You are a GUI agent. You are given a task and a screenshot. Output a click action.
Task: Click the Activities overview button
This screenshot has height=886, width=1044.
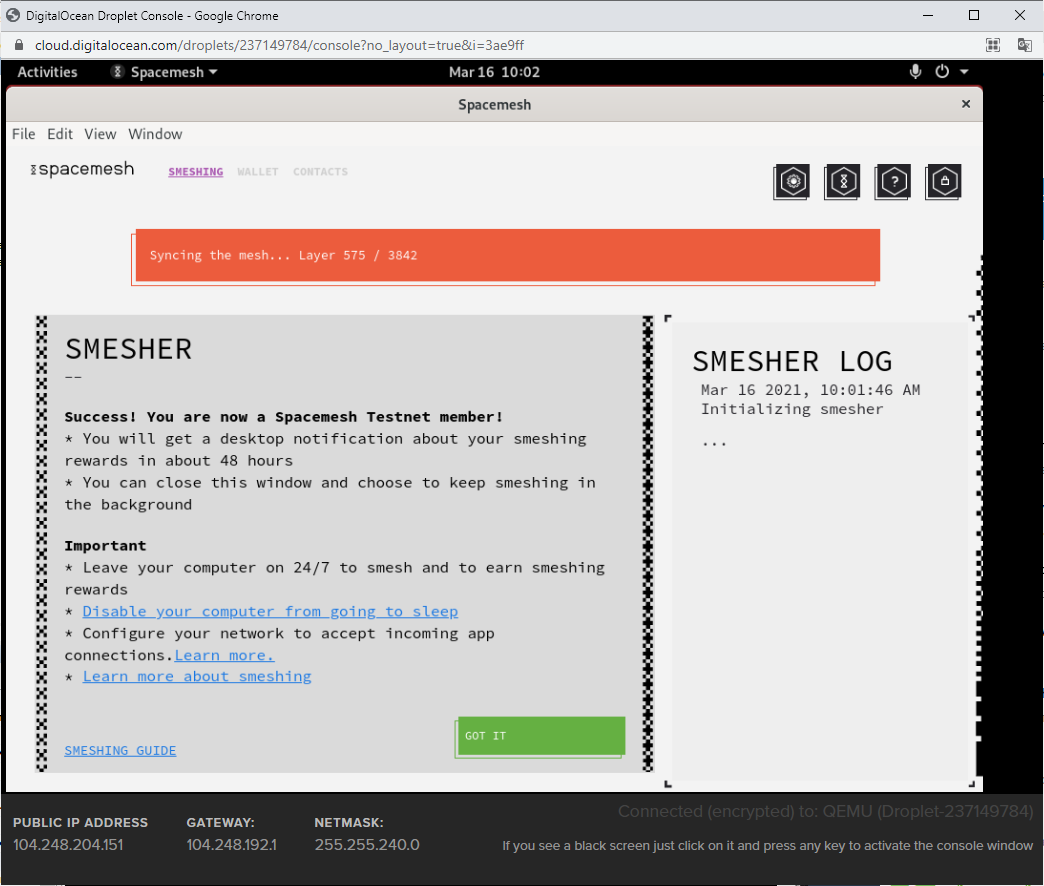tap(47, 72)
